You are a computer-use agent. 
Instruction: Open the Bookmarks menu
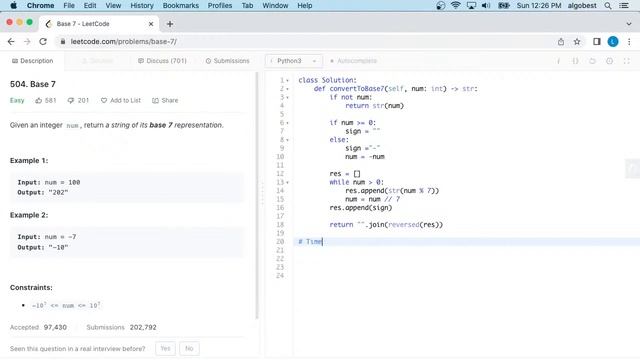click(x=180, y=6)
